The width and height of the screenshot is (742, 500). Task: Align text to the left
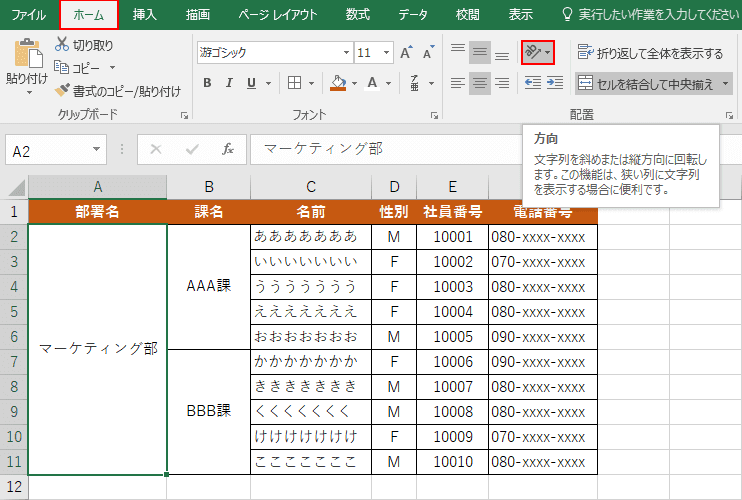458,83
